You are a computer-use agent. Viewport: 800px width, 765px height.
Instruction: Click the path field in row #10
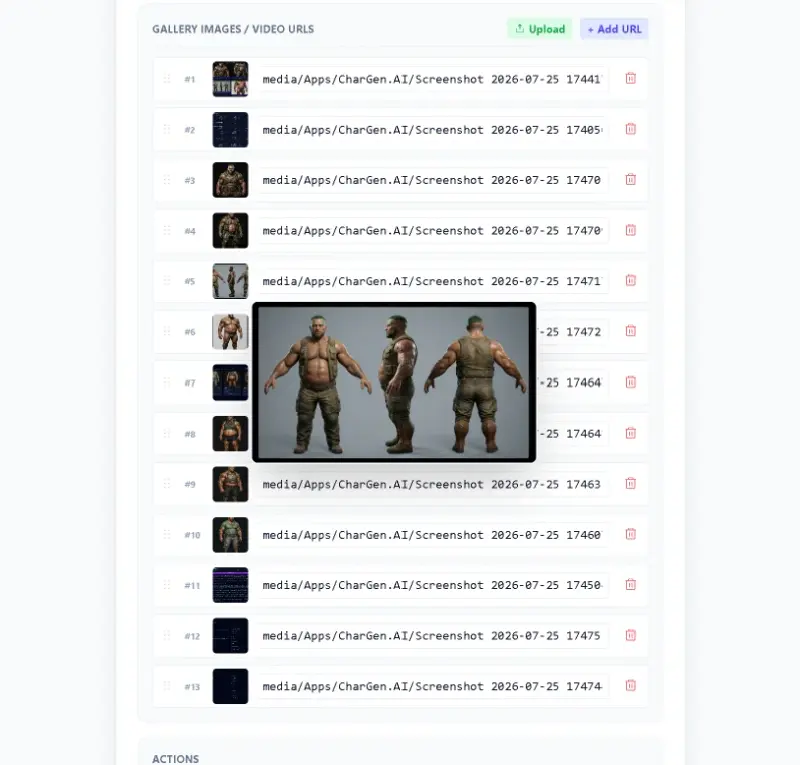click(432, 534)
